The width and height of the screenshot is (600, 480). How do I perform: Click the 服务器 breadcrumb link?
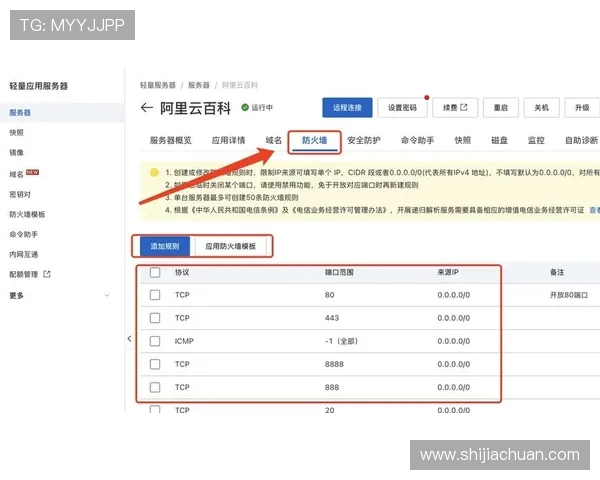[x=199, y=85]
